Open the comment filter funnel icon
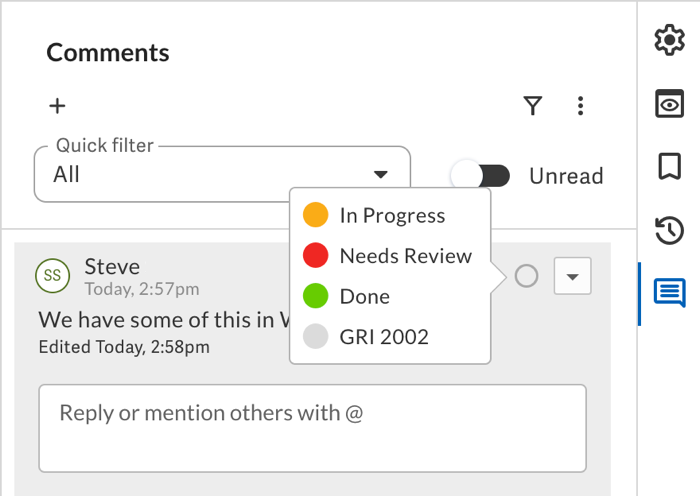This screenshot has height=496, width=700. [533, 106]
